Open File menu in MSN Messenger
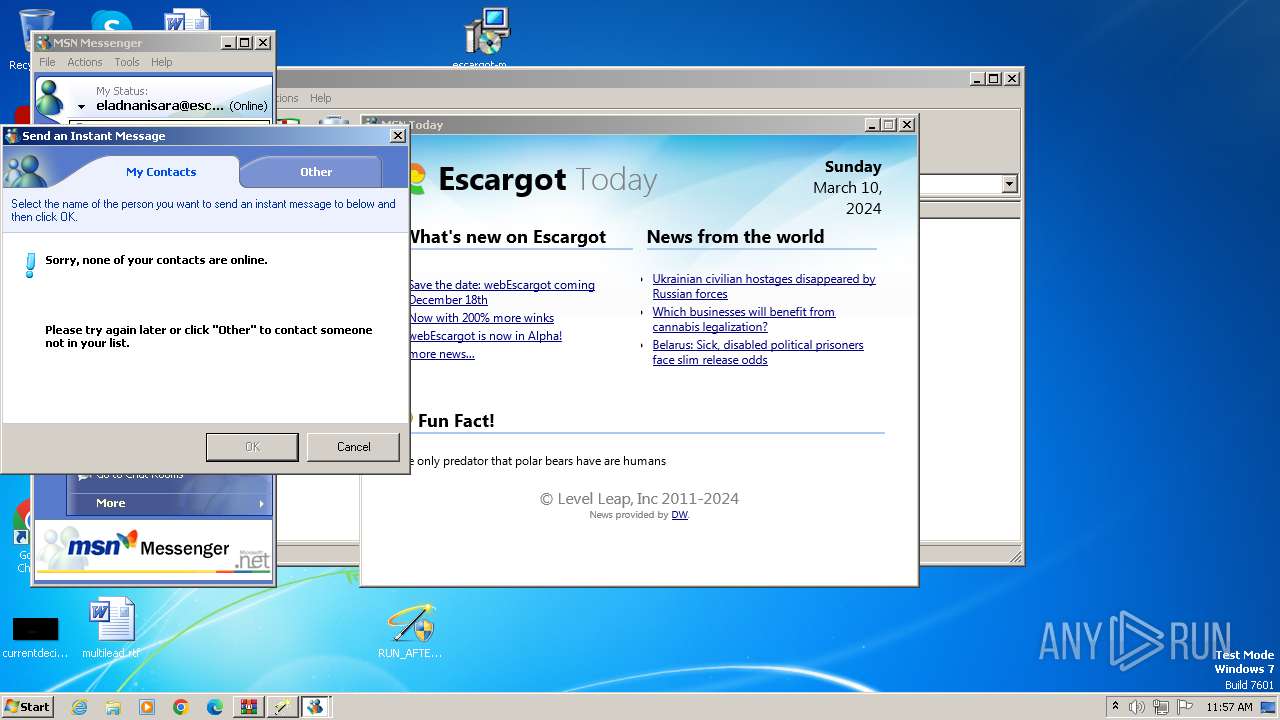This screenshot has height=720, width=1280. pos(47,62)
